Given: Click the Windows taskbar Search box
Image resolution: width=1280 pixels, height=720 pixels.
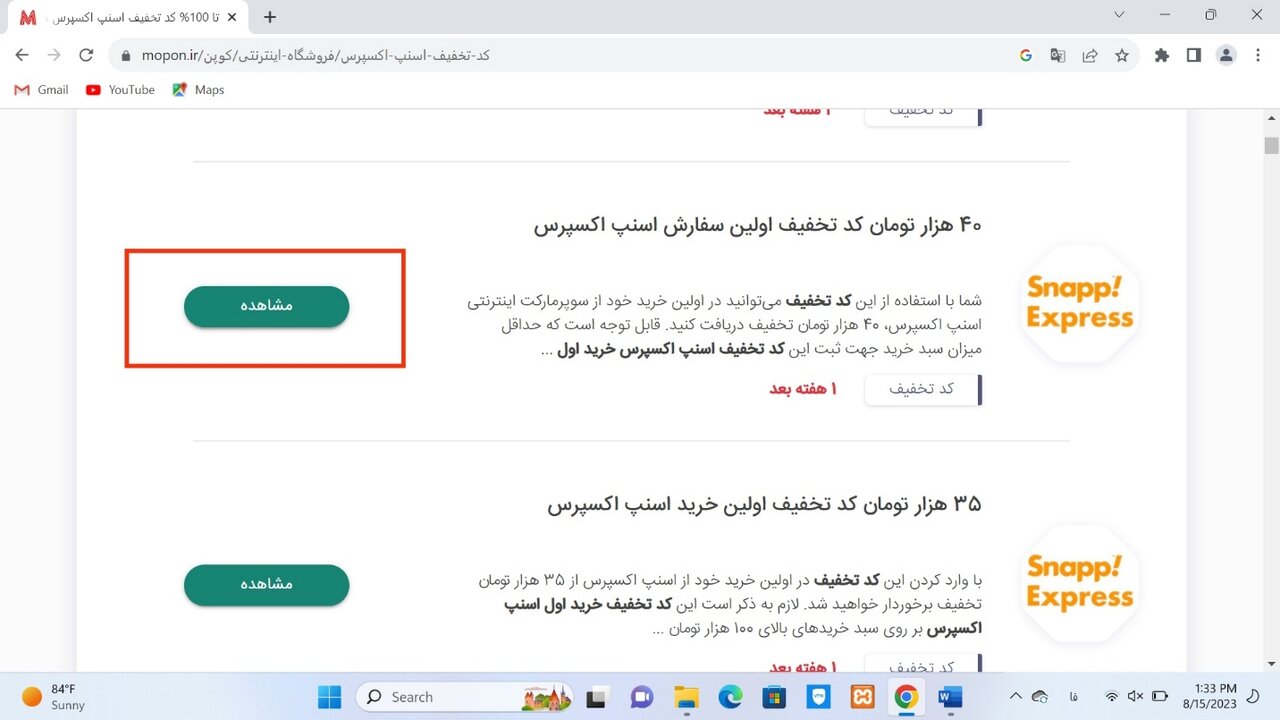Looking at the screenshot, I should coord(464,697).
